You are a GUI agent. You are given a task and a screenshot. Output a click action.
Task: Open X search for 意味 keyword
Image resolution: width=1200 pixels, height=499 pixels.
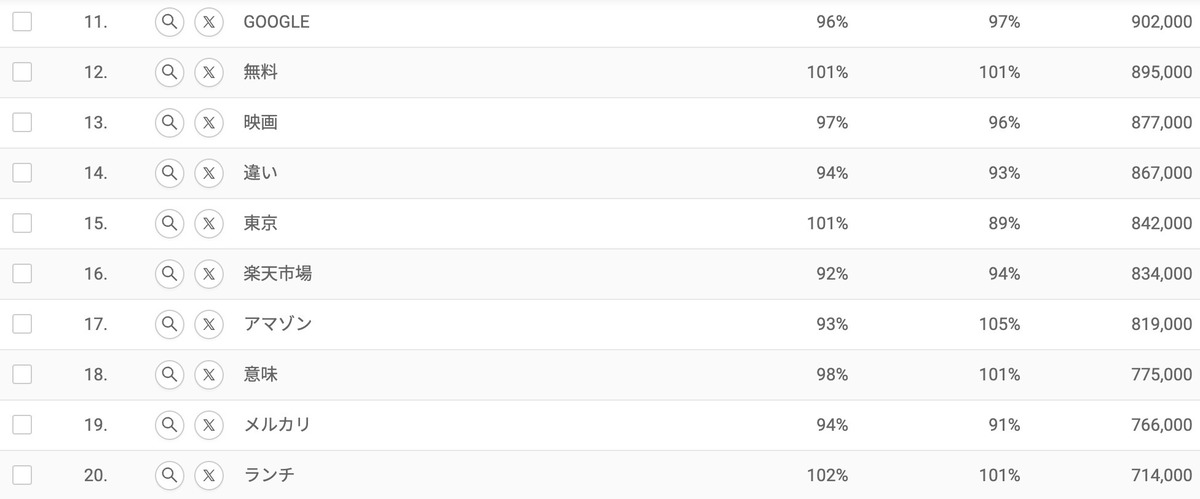(208, 374)
